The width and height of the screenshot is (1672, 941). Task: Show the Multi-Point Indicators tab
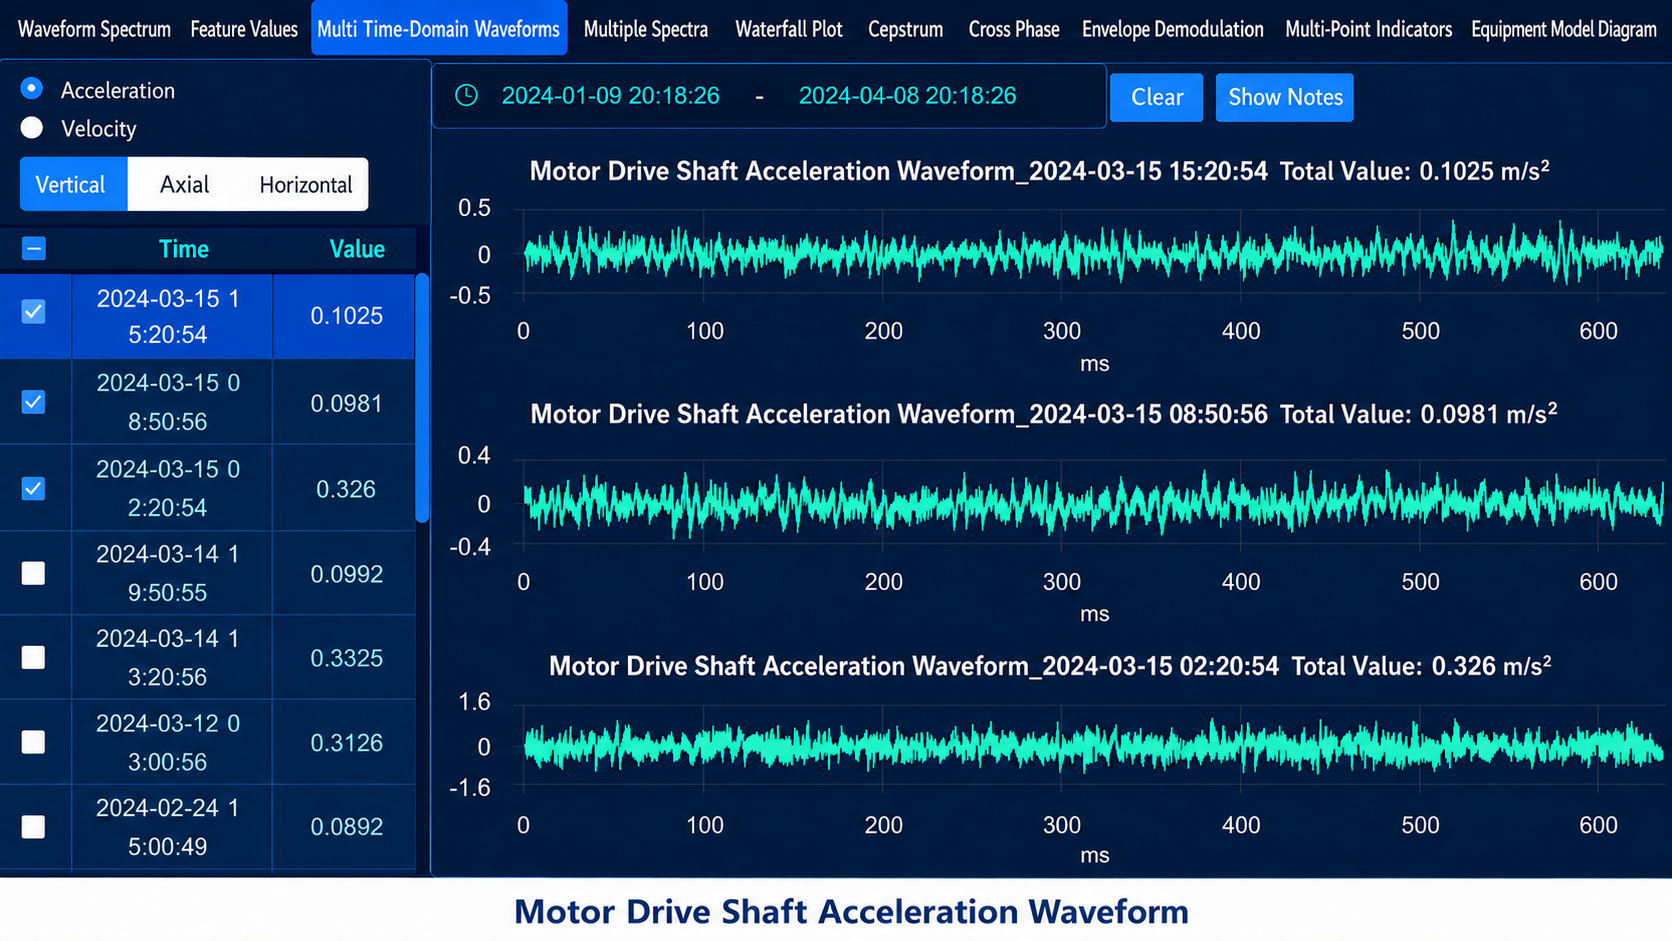pos(1369,29)
